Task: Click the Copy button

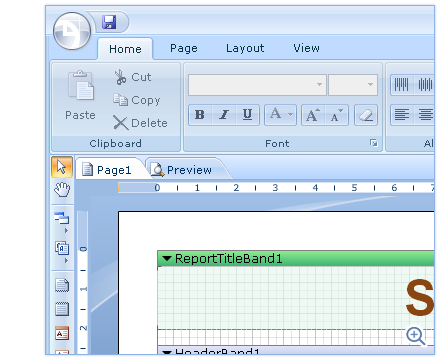Action: [137, 100]
